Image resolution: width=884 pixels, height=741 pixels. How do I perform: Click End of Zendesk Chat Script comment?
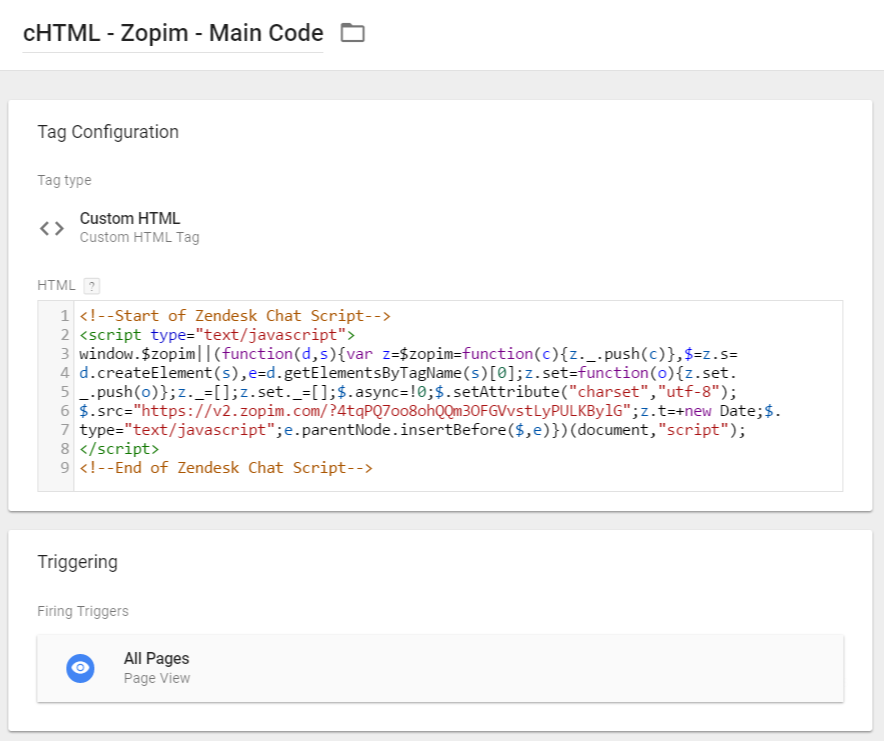[226, 468]
